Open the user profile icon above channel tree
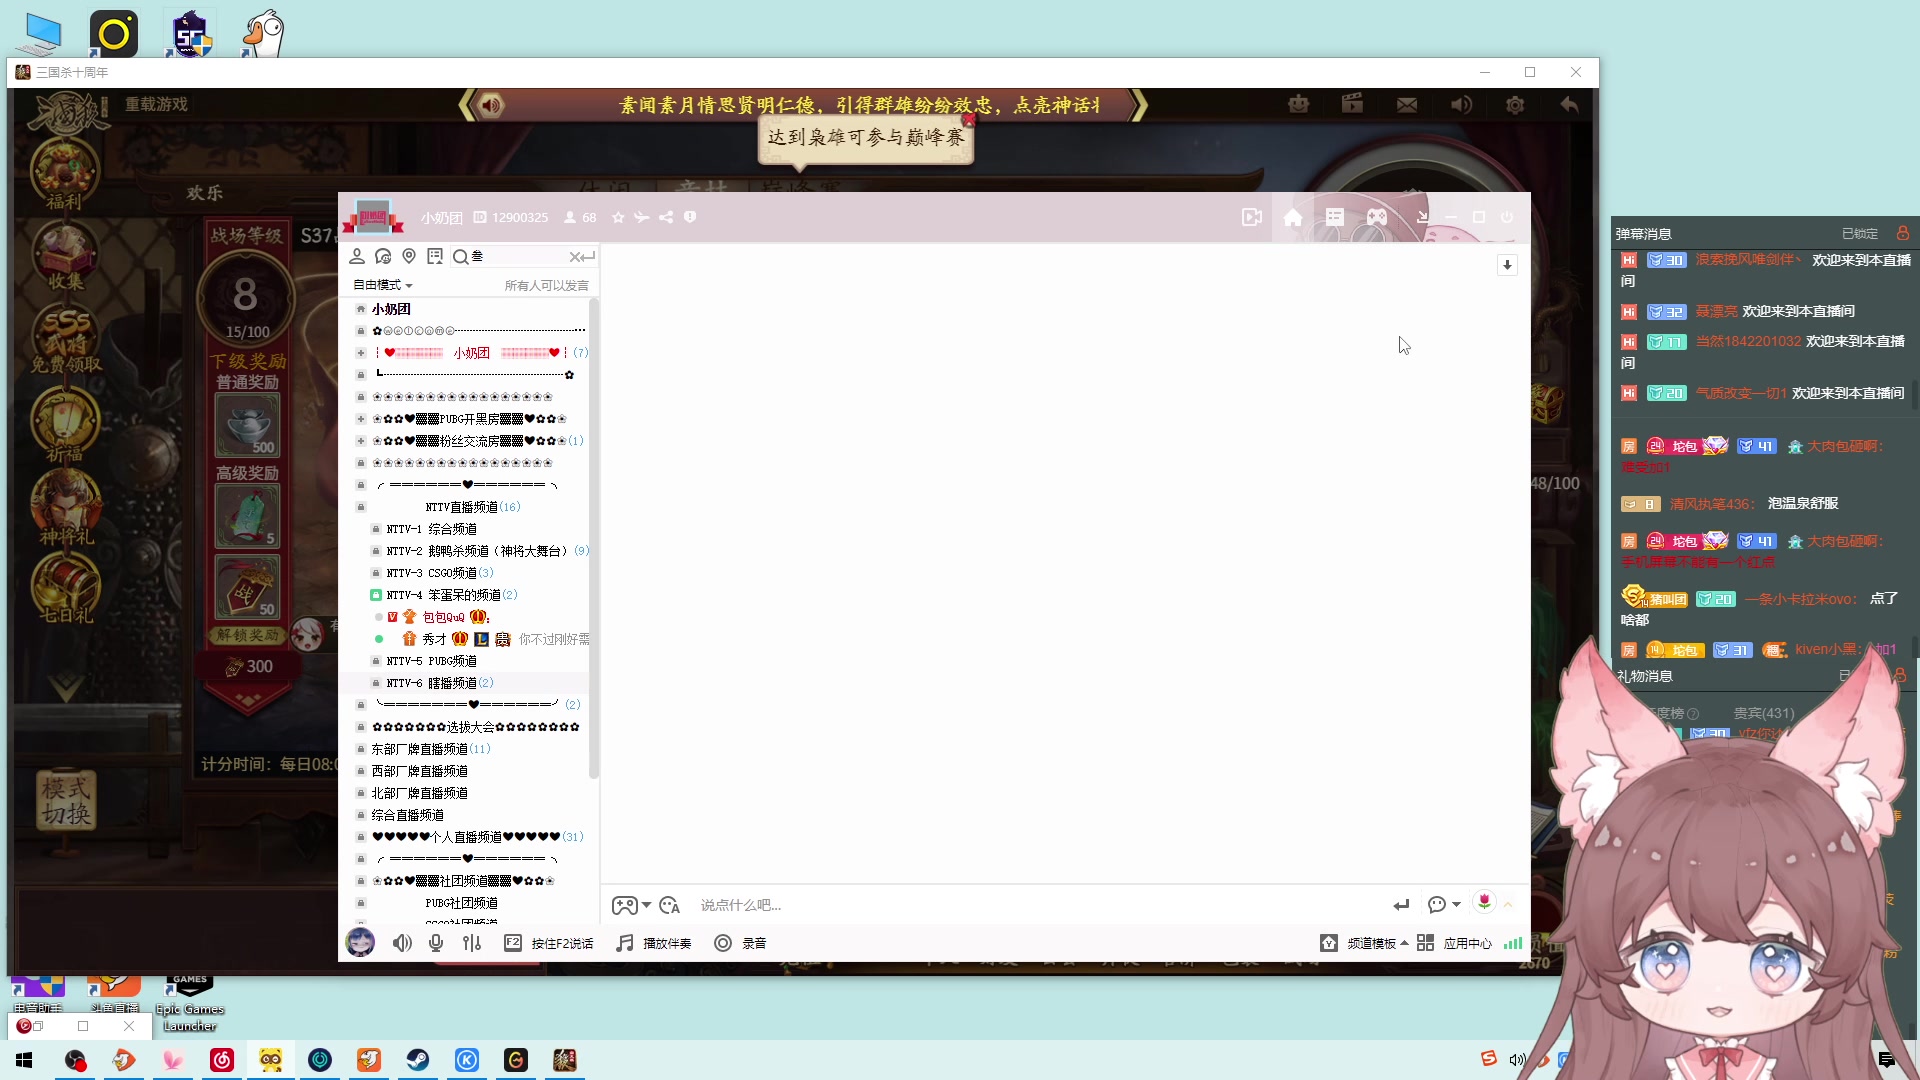 [357, 257]
